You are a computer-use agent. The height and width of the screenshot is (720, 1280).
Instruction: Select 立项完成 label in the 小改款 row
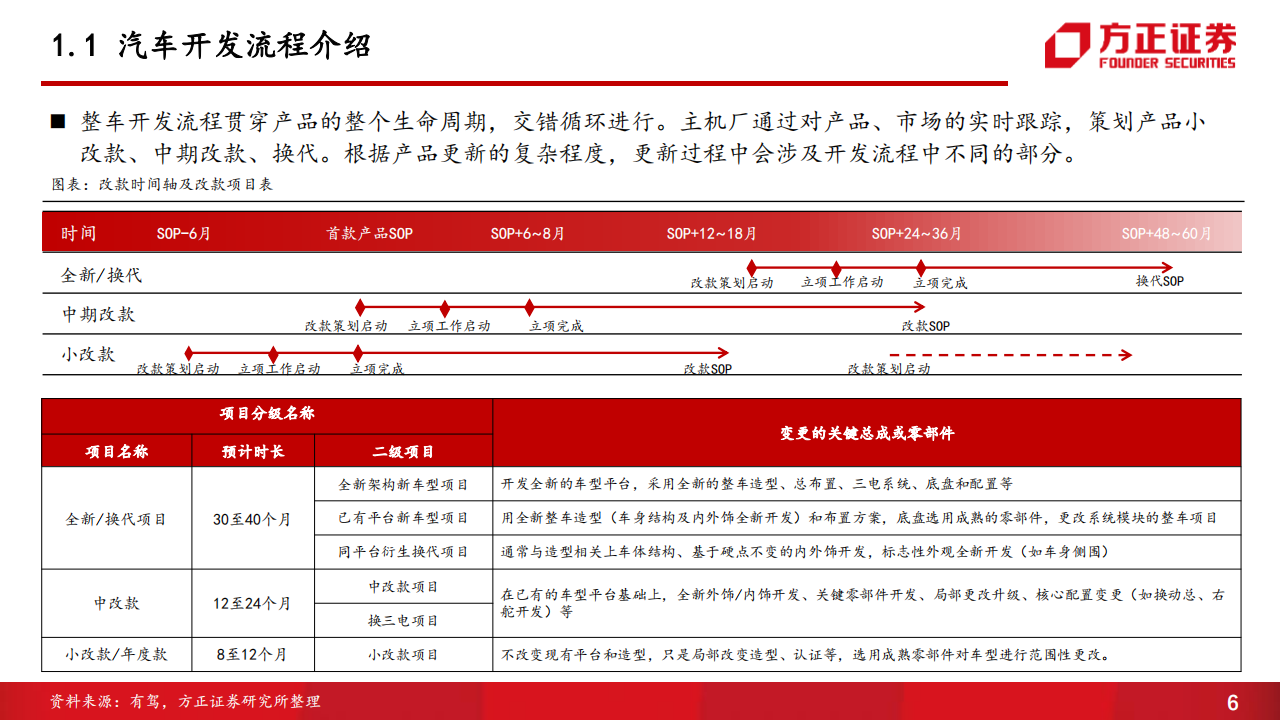[x=377, y=368]
